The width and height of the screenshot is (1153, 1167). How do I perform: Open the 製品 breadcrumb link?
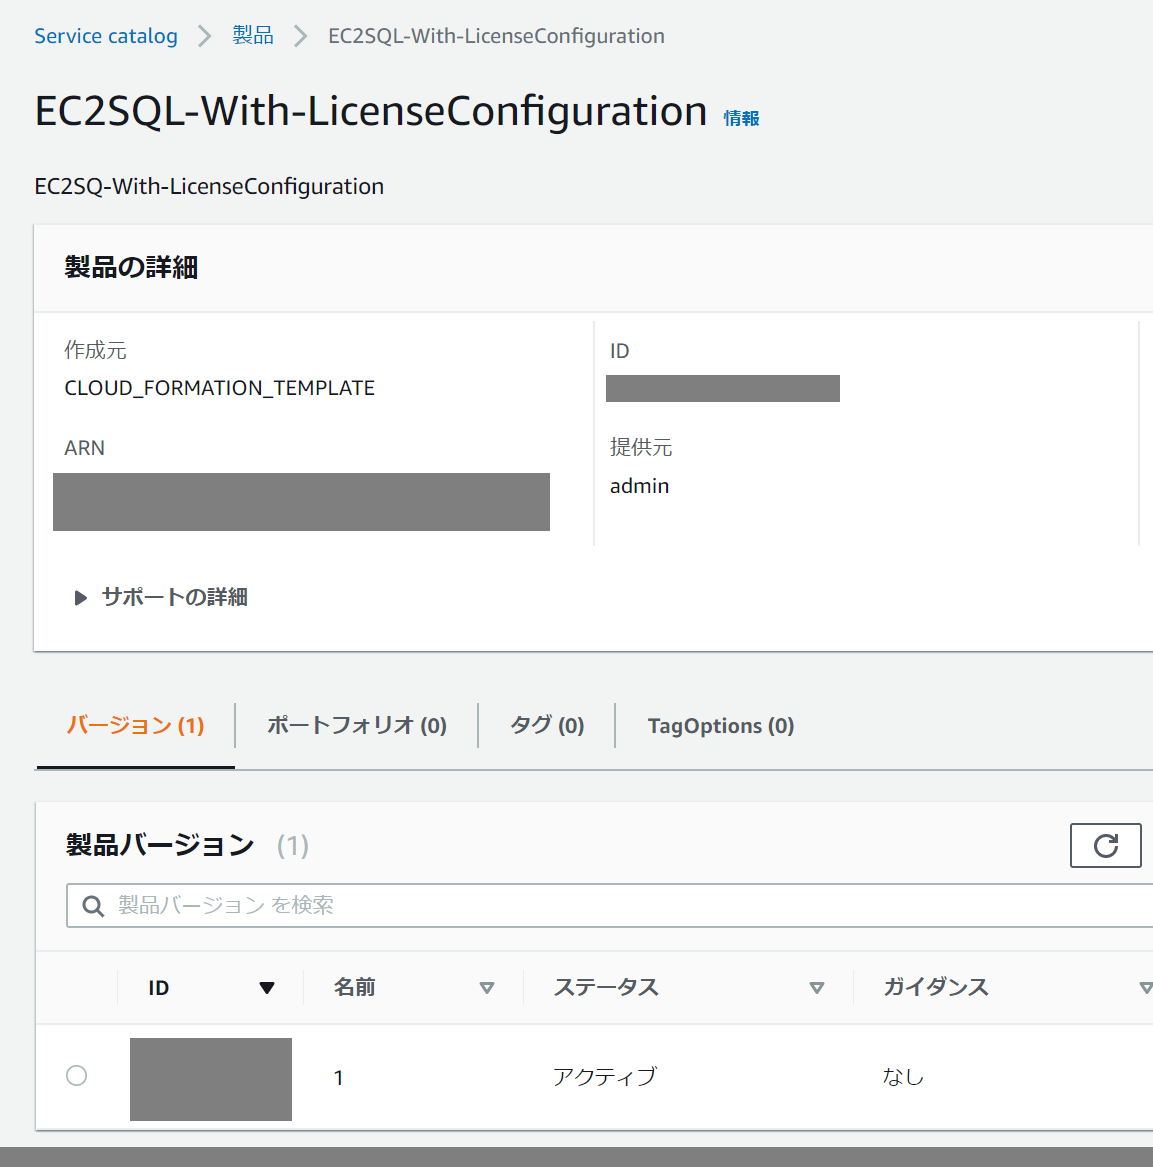pyautogui.click(x=253, y=36)
